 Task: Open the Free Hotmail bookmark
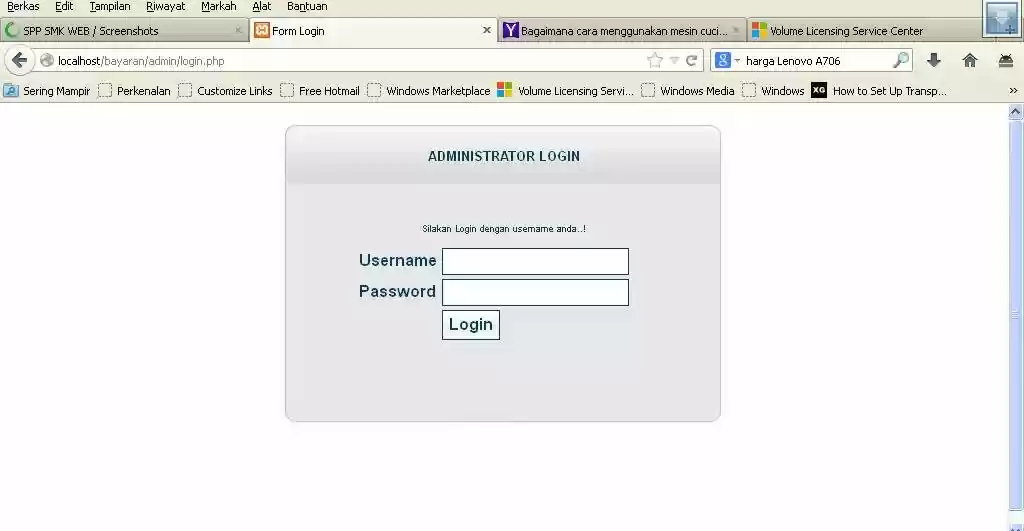320,91
